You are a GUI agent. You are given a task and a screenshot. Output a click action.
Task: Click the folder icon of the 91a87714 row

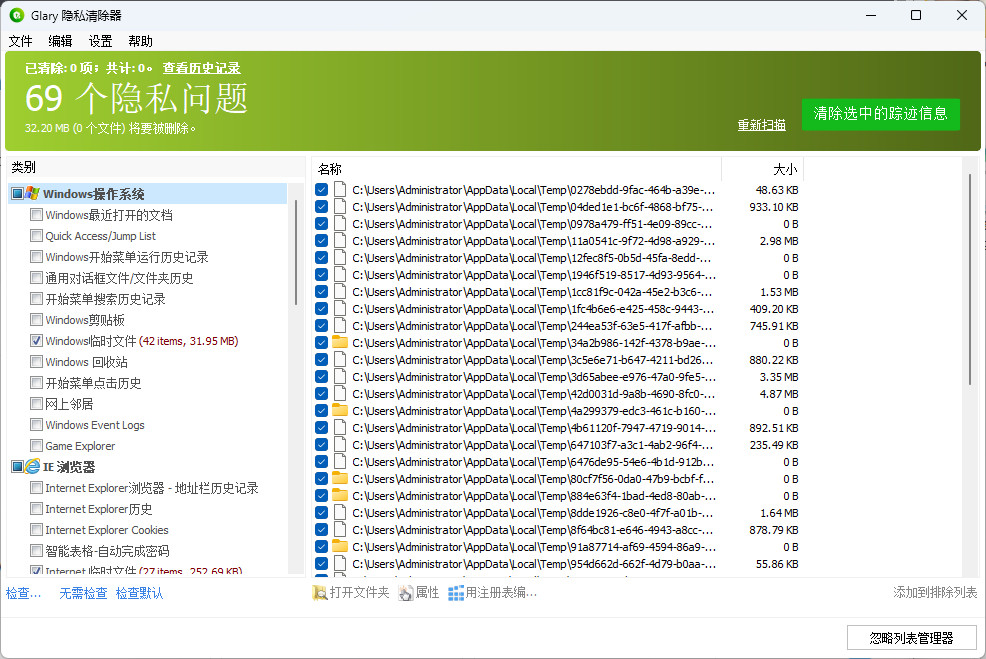[340, 546]
